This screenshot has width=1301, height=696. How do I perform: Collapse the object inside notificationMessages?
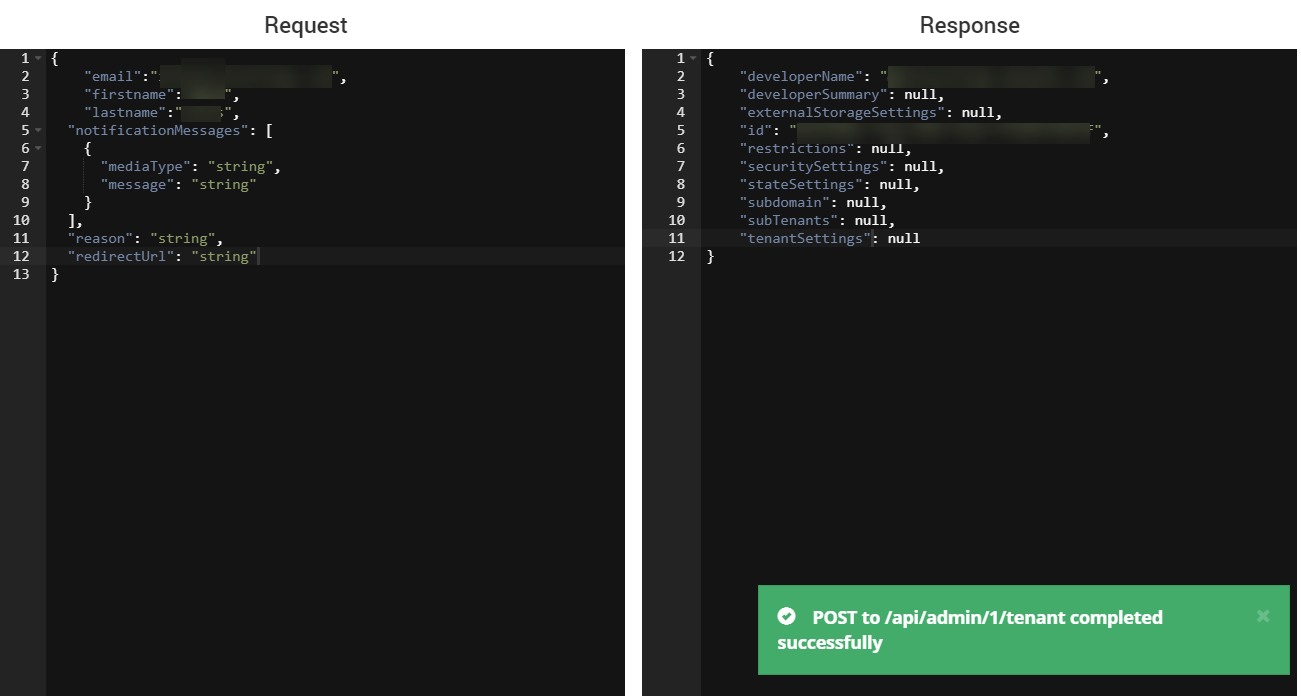point(36,148)
